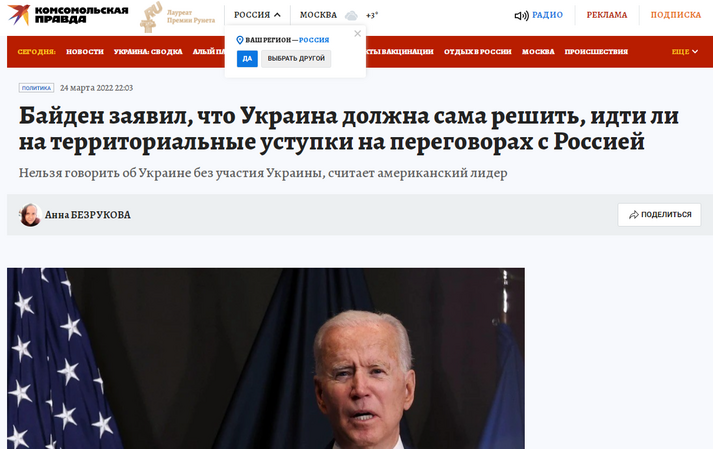
Task: Confirm region with the ДА button
Action: (247, 59)
